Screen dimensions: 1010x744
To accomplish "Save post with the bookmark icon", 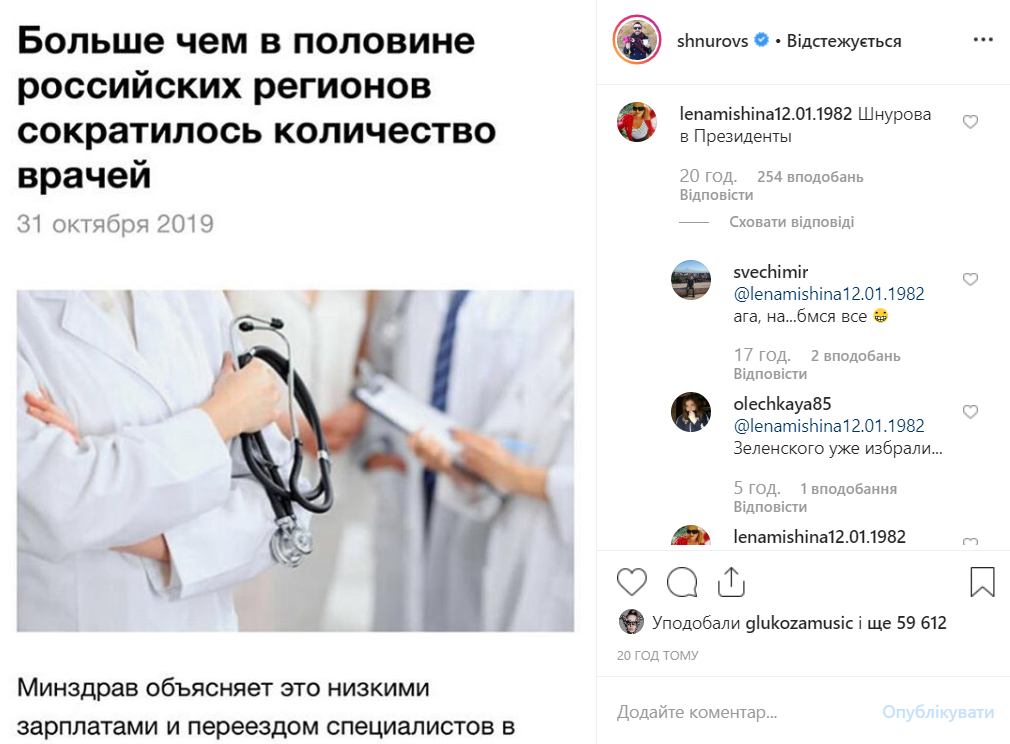I will 982,582.
